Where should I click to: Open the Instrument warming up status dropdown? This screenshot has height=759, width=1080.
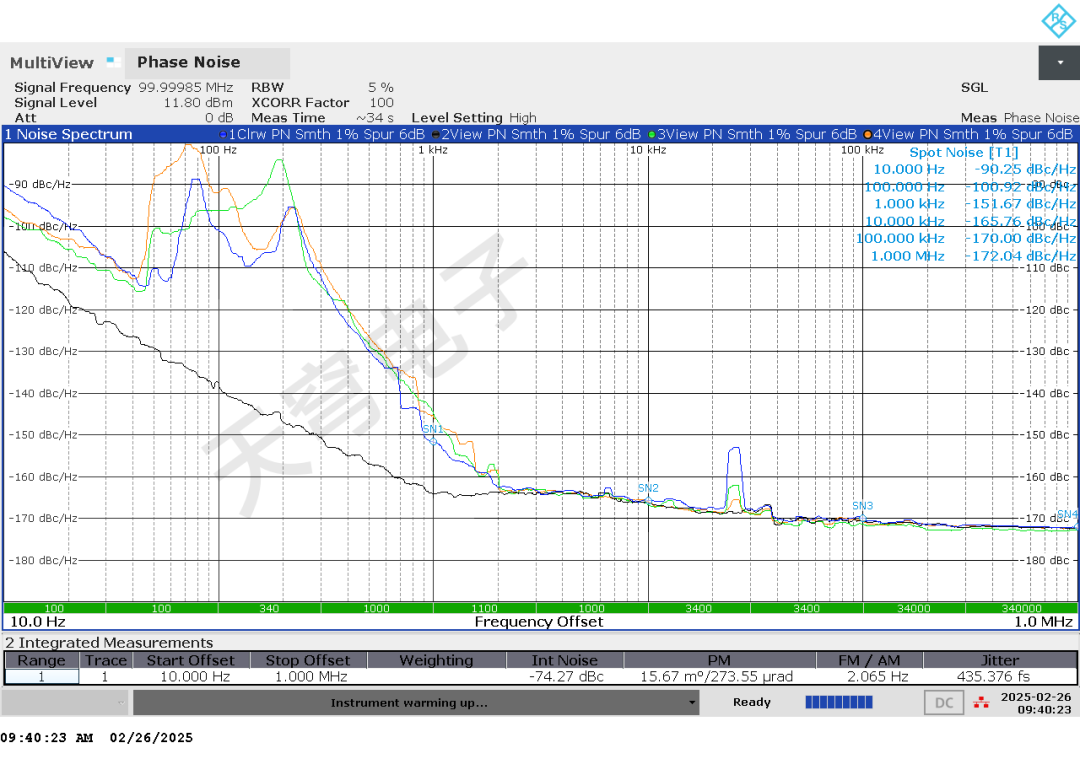416,703
